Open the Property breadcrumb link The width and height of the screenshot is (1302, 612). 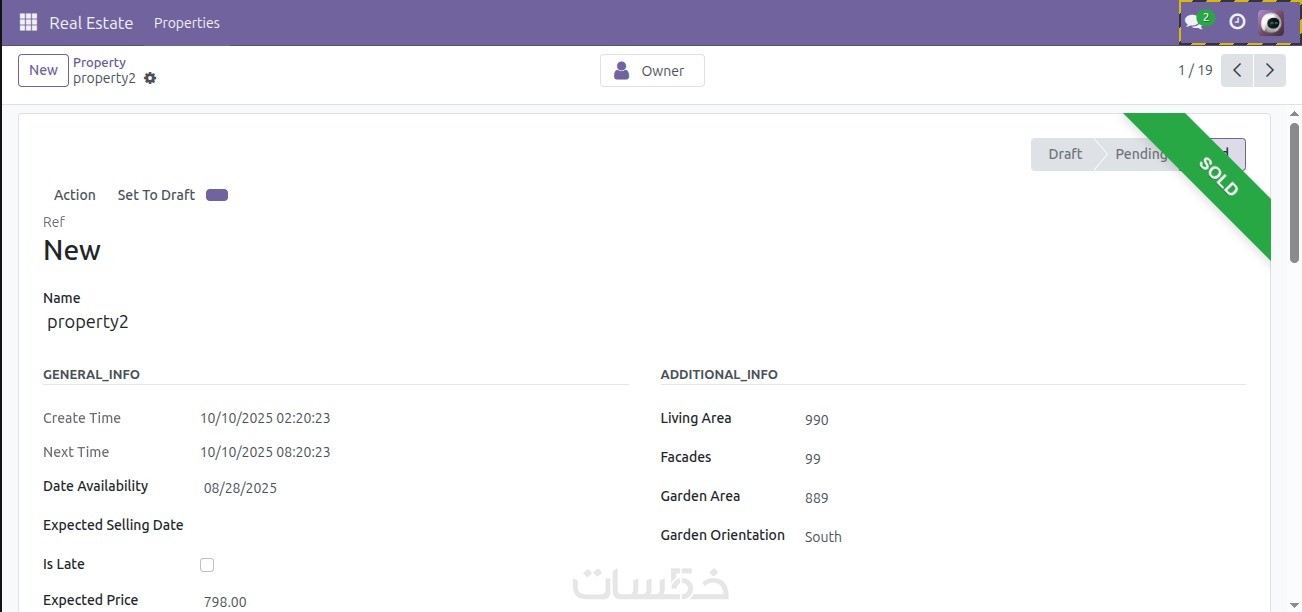(x=99, y=62)
